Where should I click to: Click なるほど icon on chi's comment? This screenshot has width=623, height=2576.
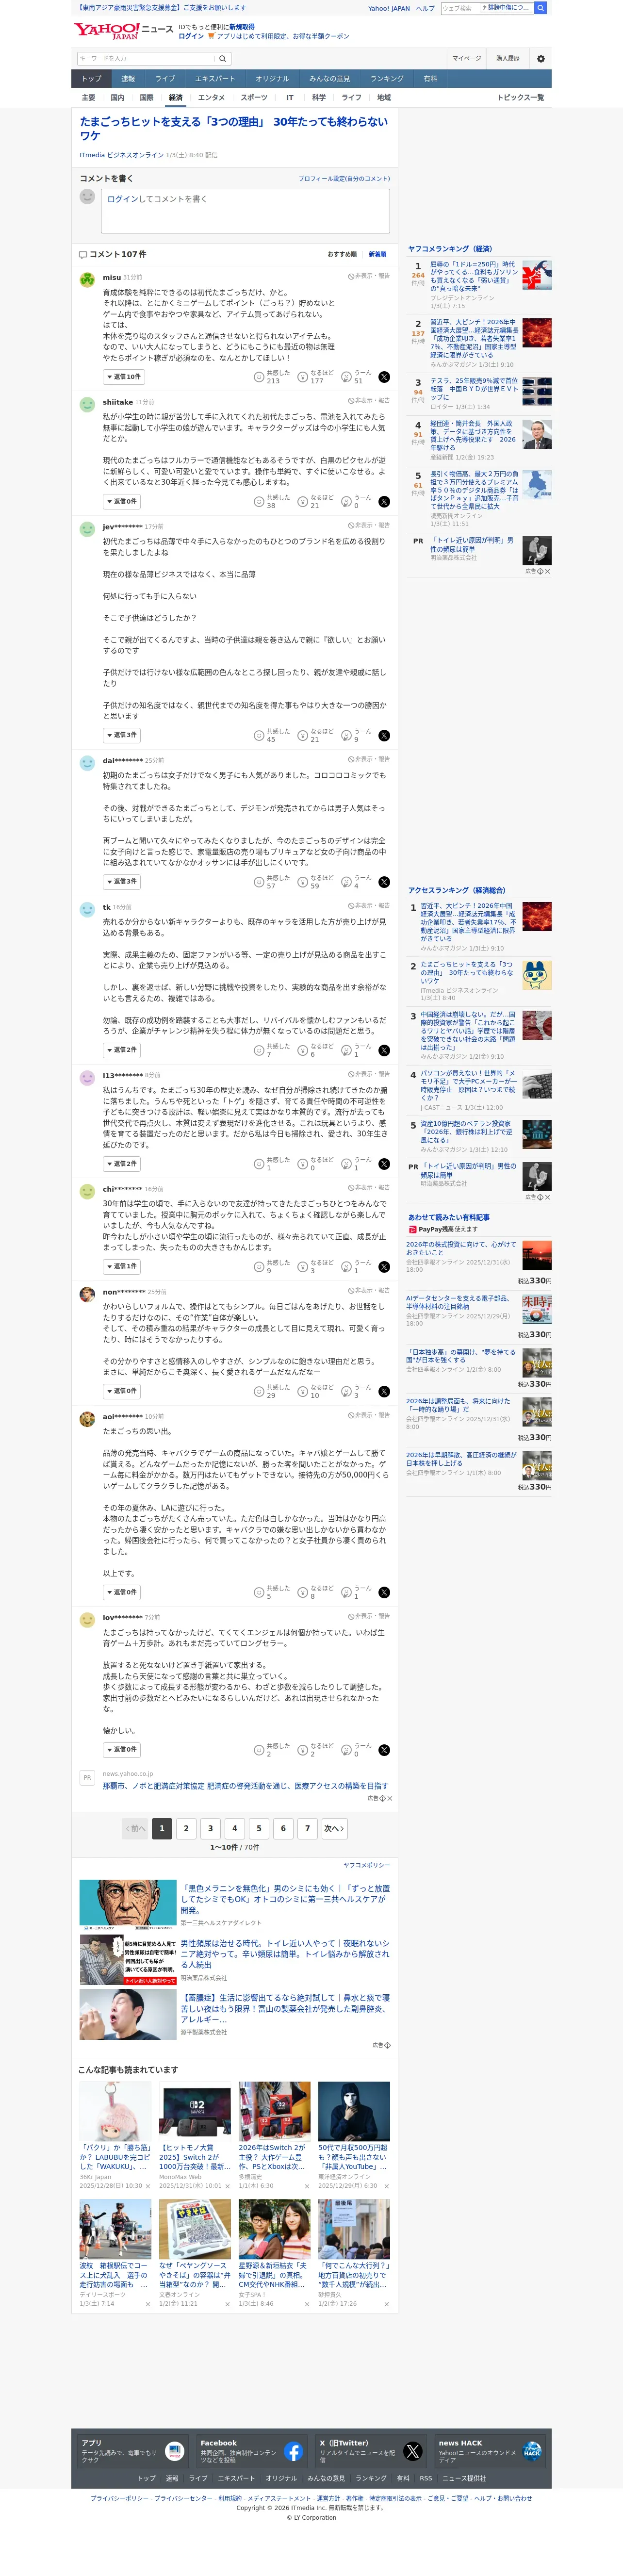303,1267
